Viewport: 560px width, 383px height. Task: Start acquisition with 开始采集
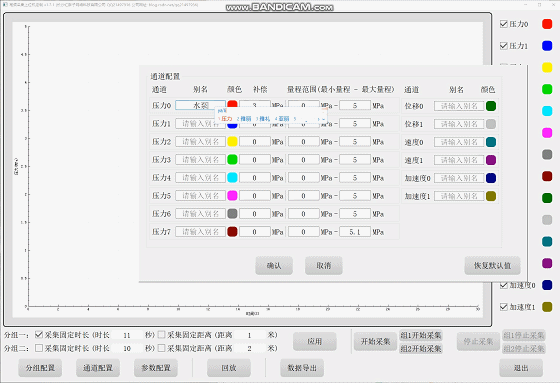click(x=375, y=341)
